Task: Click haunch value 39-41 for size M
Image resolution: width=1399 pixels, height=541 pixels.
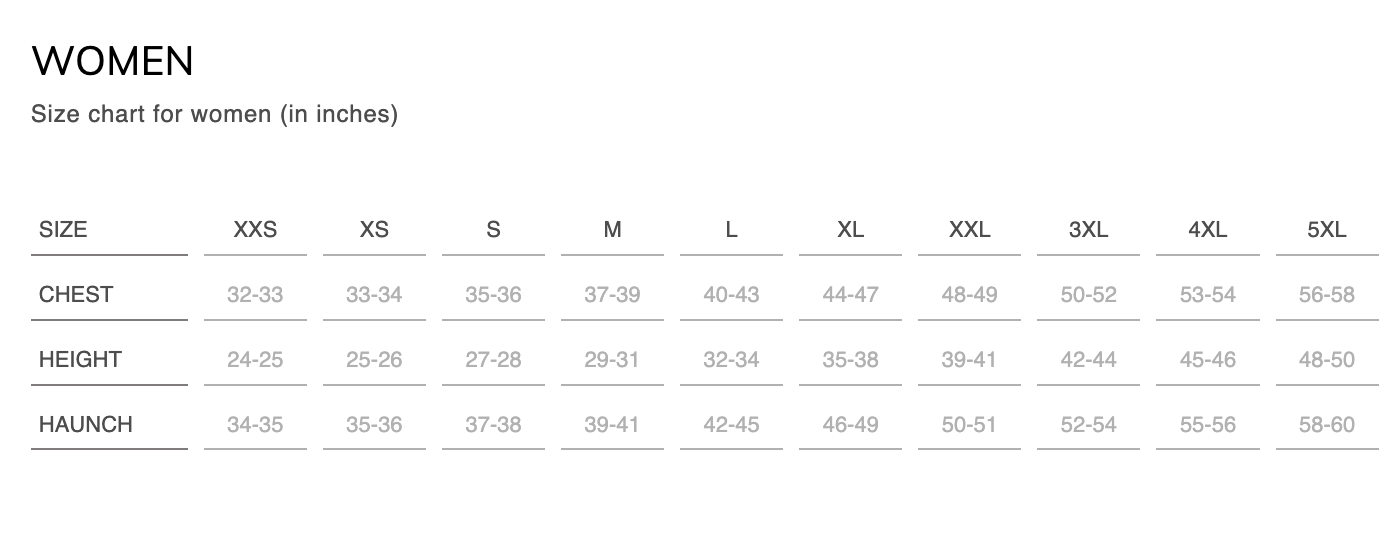Action: click(x=612, y=425)
